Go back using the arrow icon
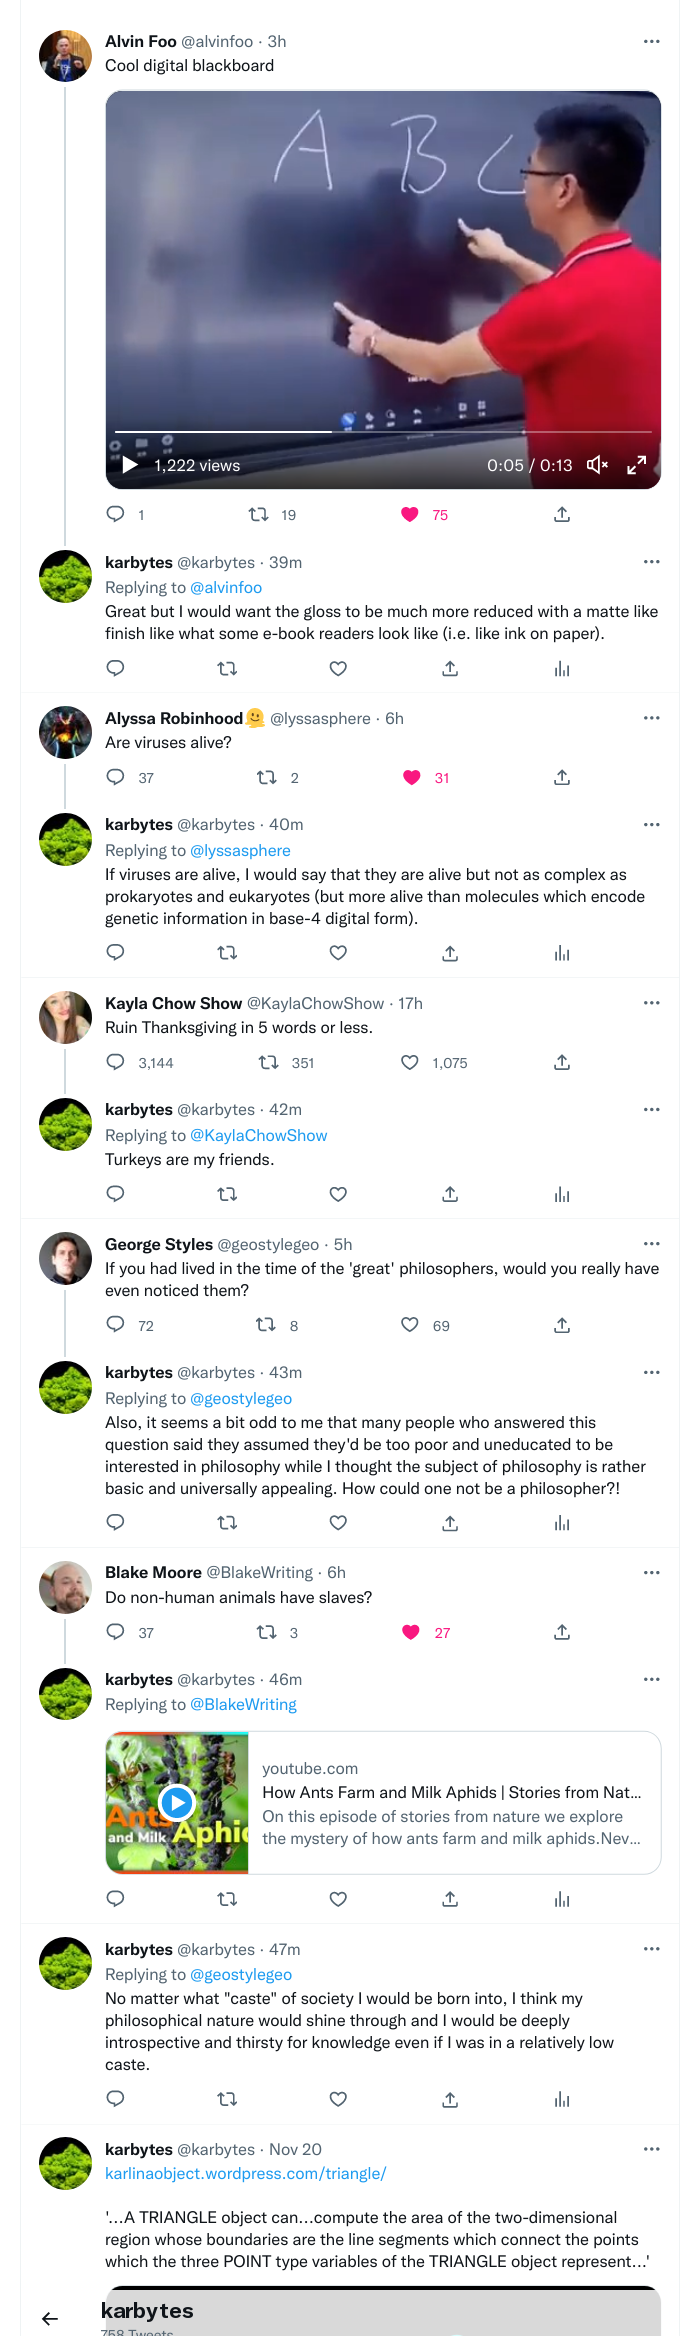 tap(50, 2318)
